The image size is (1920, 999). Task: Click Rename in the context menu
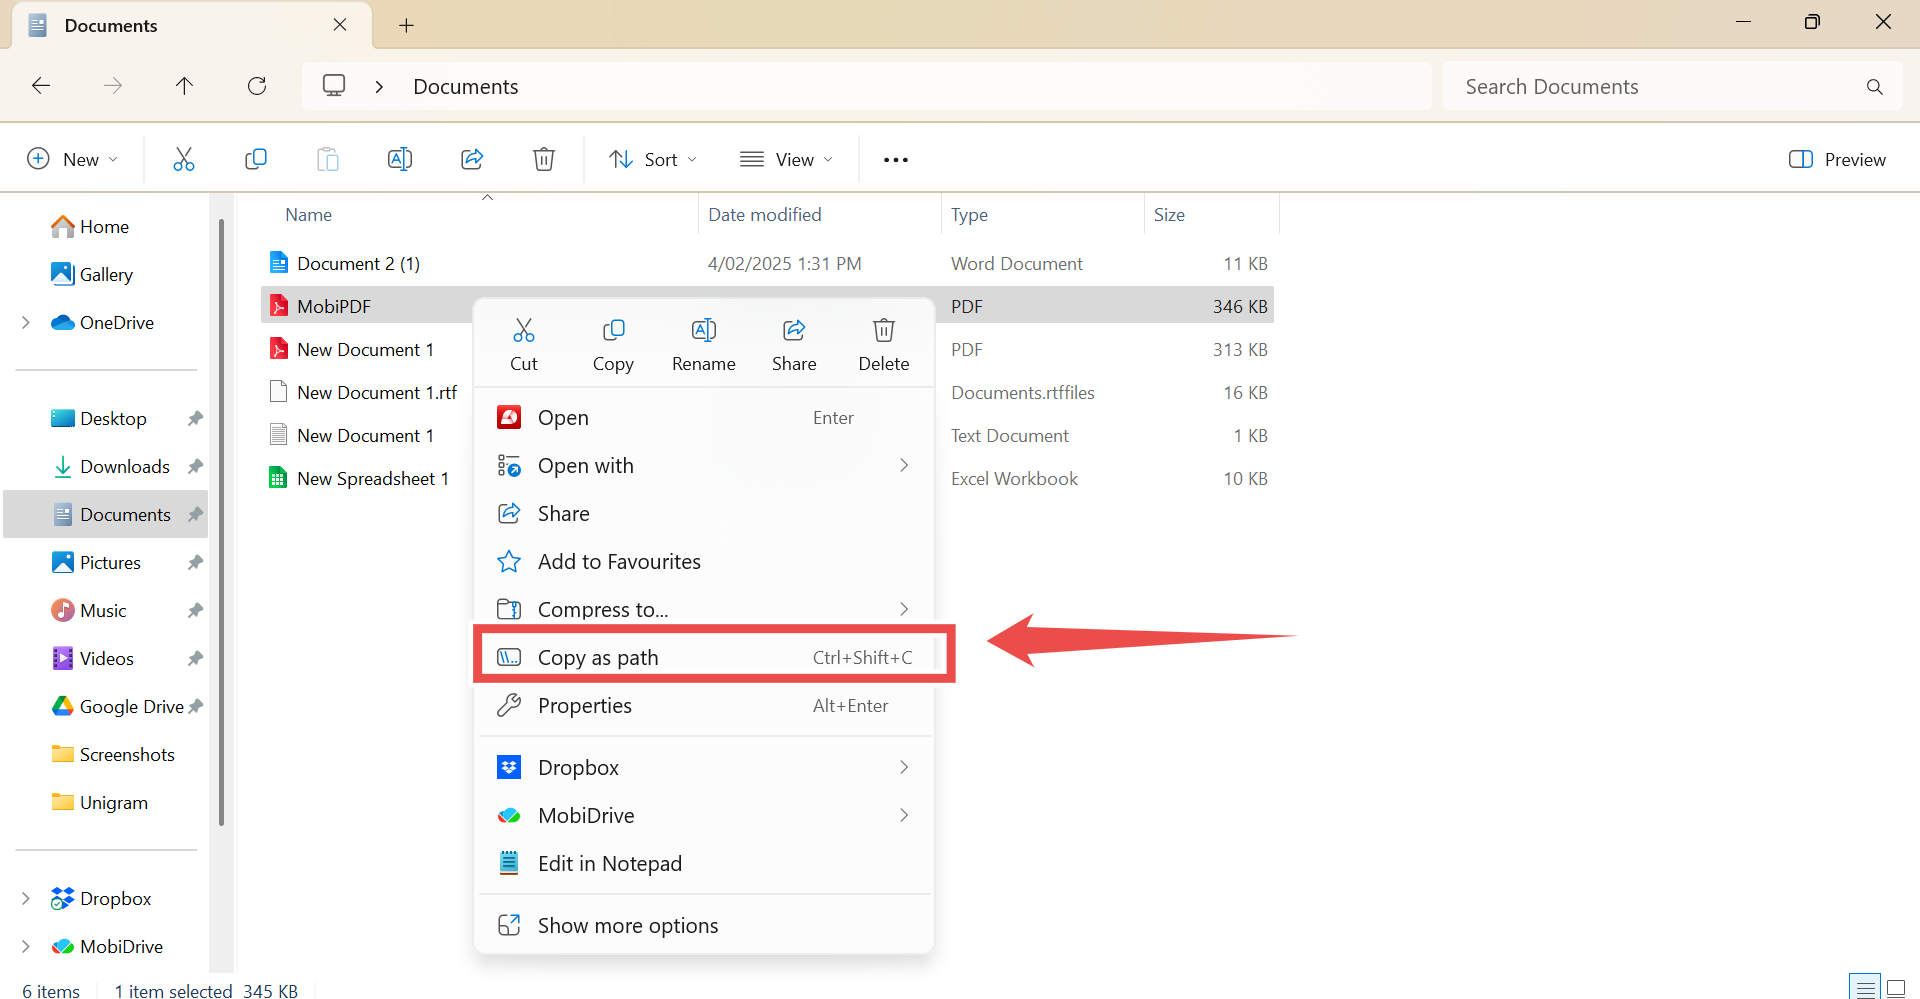tap(704, 345)
